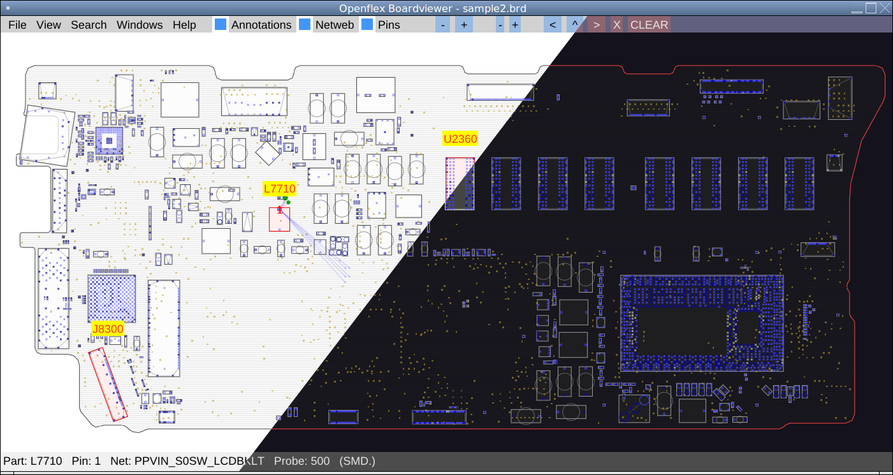This screenshot has height=475, width=893.
Task: Open the Search menu
Action: pos(89,24)
